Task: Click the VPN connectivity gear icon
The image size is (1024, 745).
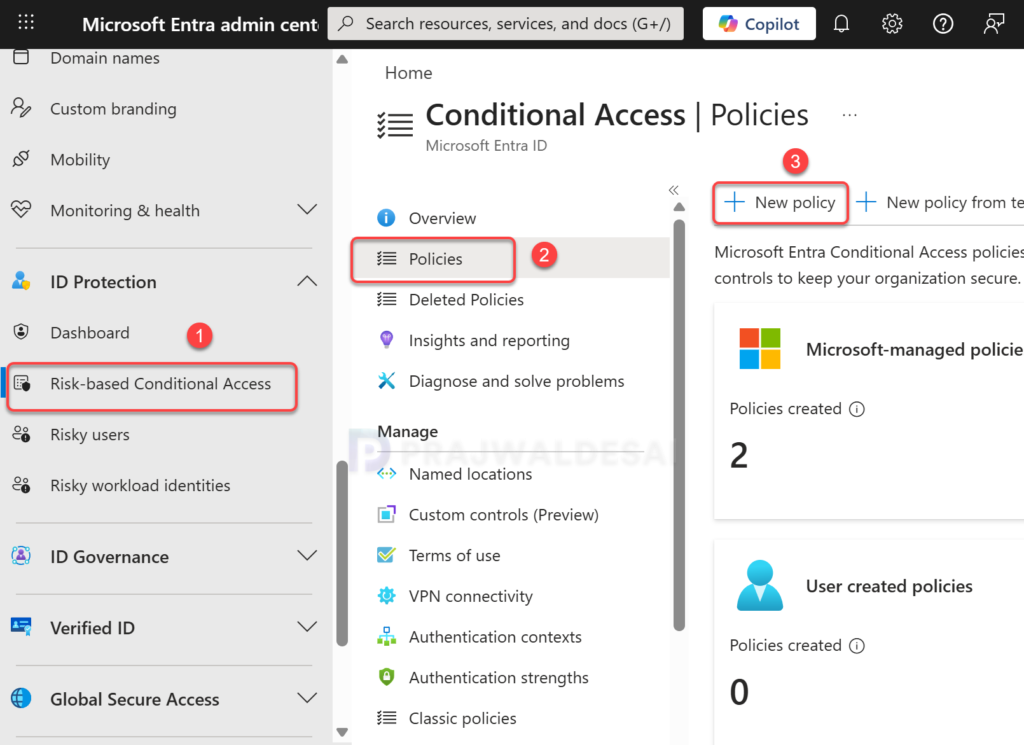Action: pos(386,595)
